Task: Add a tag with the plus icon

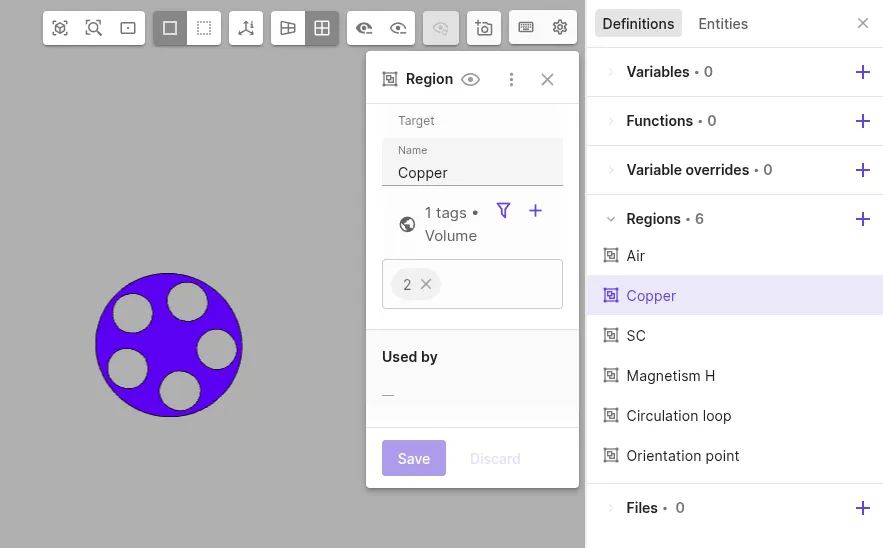Action: point(536,211)
